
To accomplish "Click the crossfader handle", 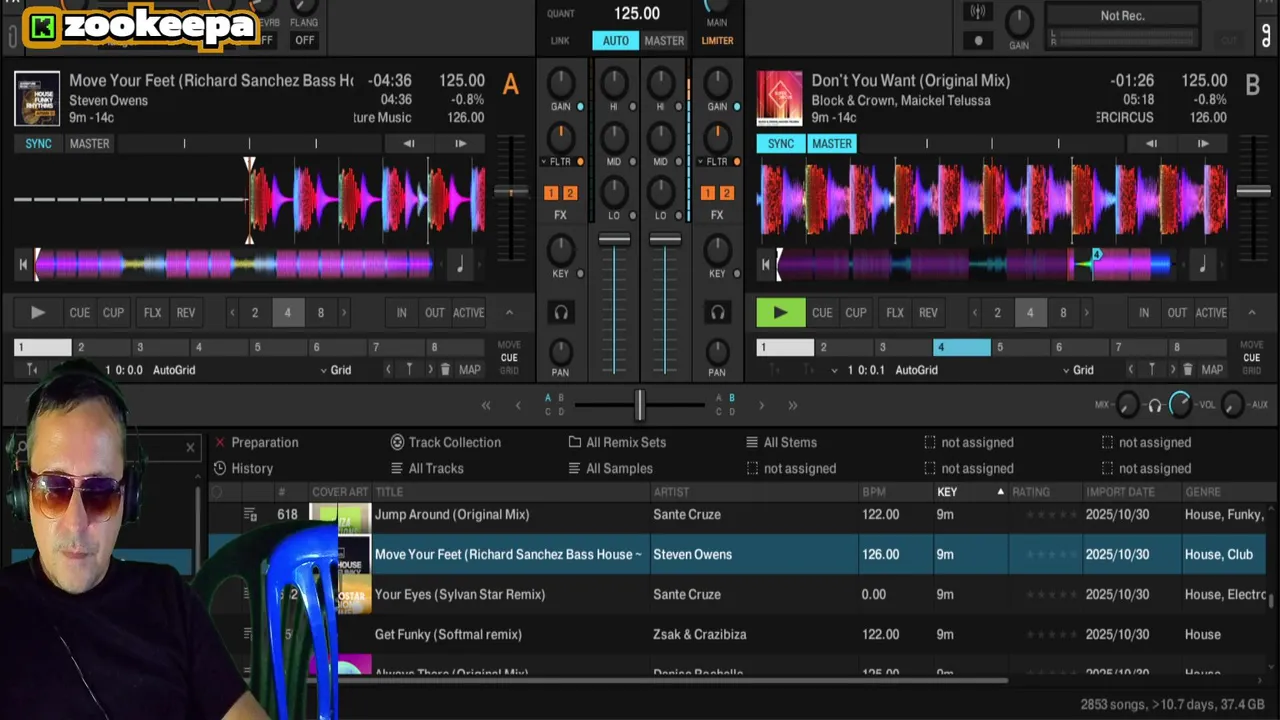I will coord(639,405).
